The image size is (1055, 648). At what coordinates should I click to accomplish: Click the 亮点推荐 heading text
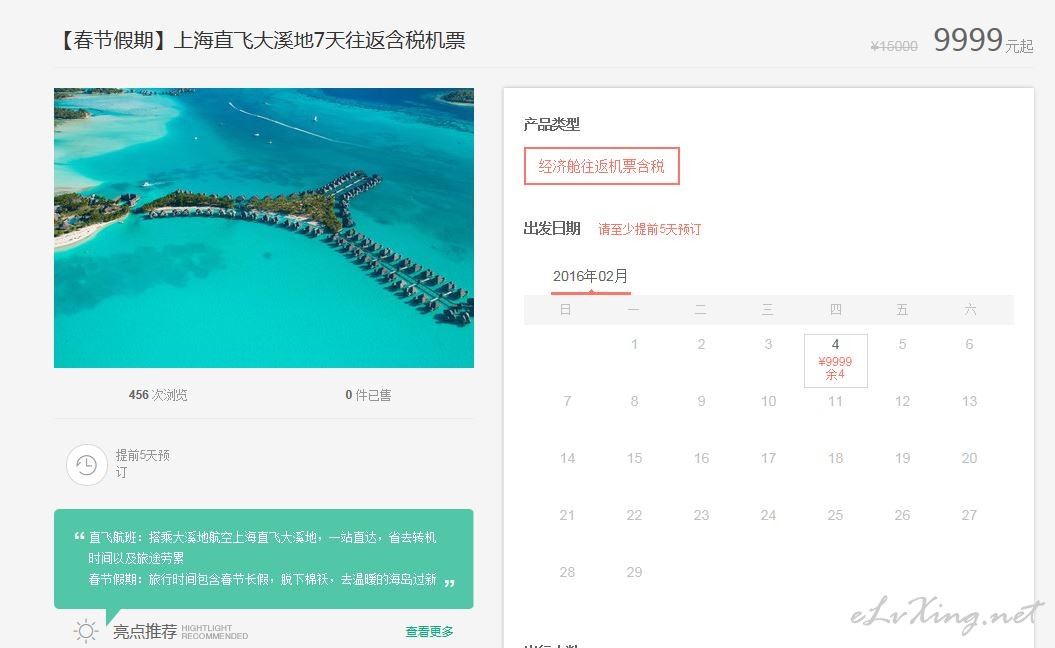(x=145, y=631)
